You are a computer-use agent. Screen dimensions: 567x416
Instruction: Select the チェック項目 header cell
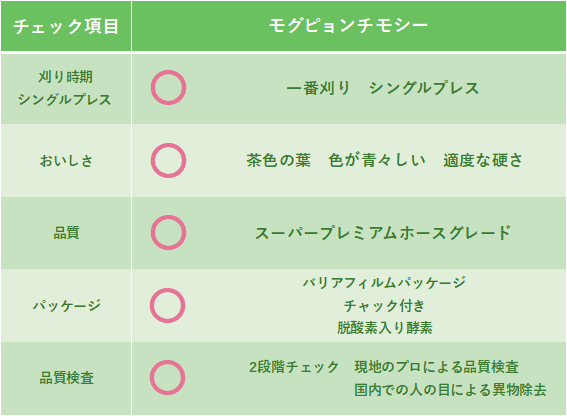click(66, 26)
